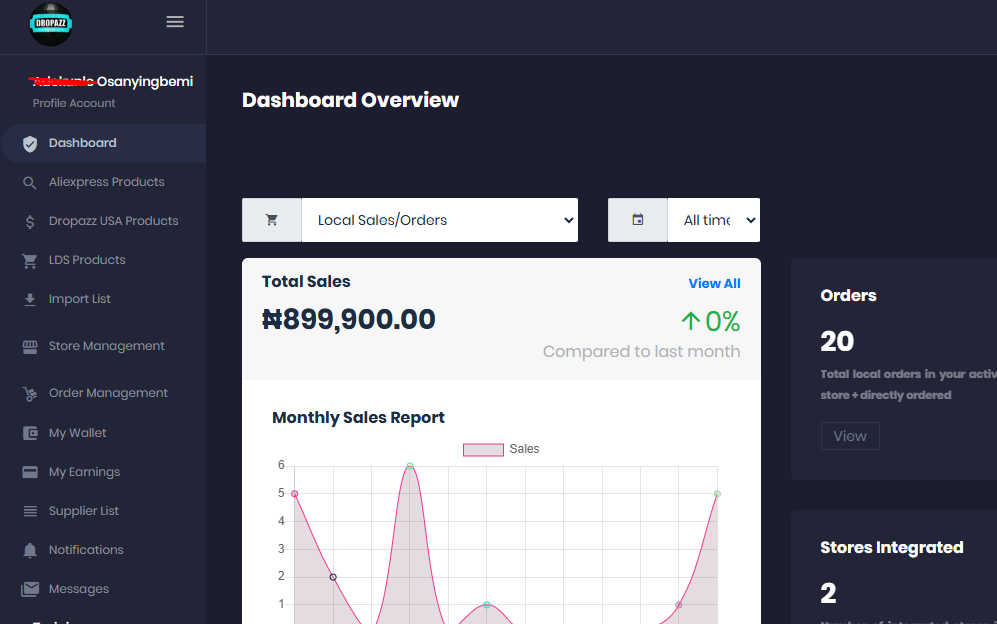Click the Messages envelope icon
Image resolution: width=997 pixels, height=624 pixels.
[x=30, y=590]
